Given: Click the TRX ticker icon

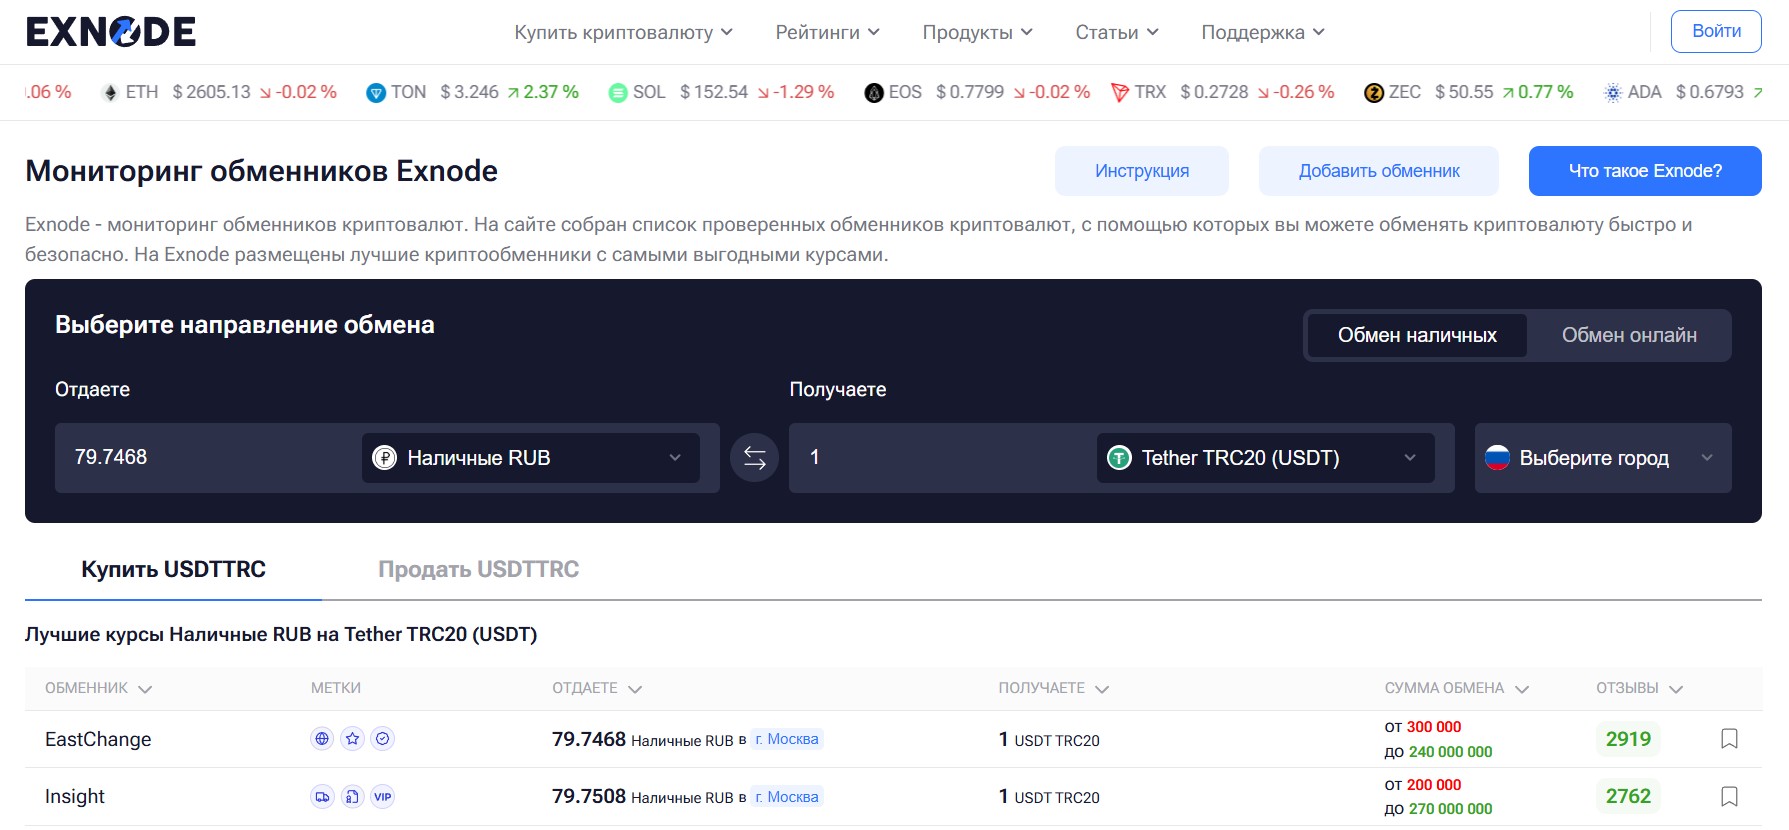Looking at the screenshot, I should coord(1120,93).
